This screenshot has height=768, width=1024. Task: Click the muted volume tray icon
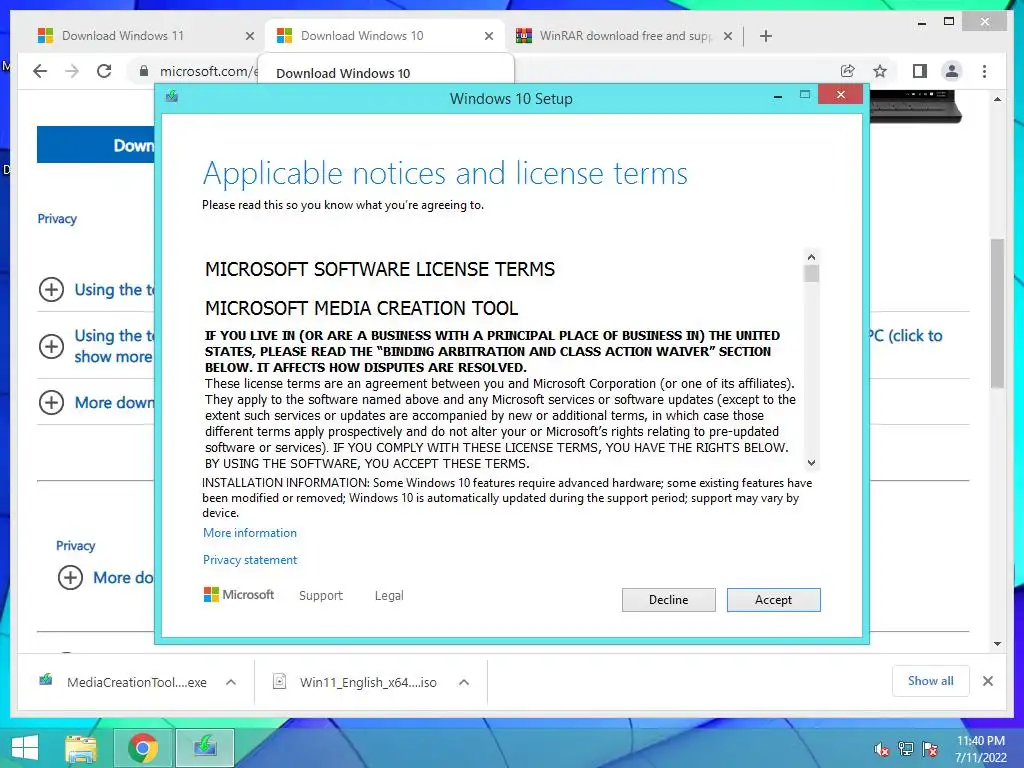[x=881, y=749]
